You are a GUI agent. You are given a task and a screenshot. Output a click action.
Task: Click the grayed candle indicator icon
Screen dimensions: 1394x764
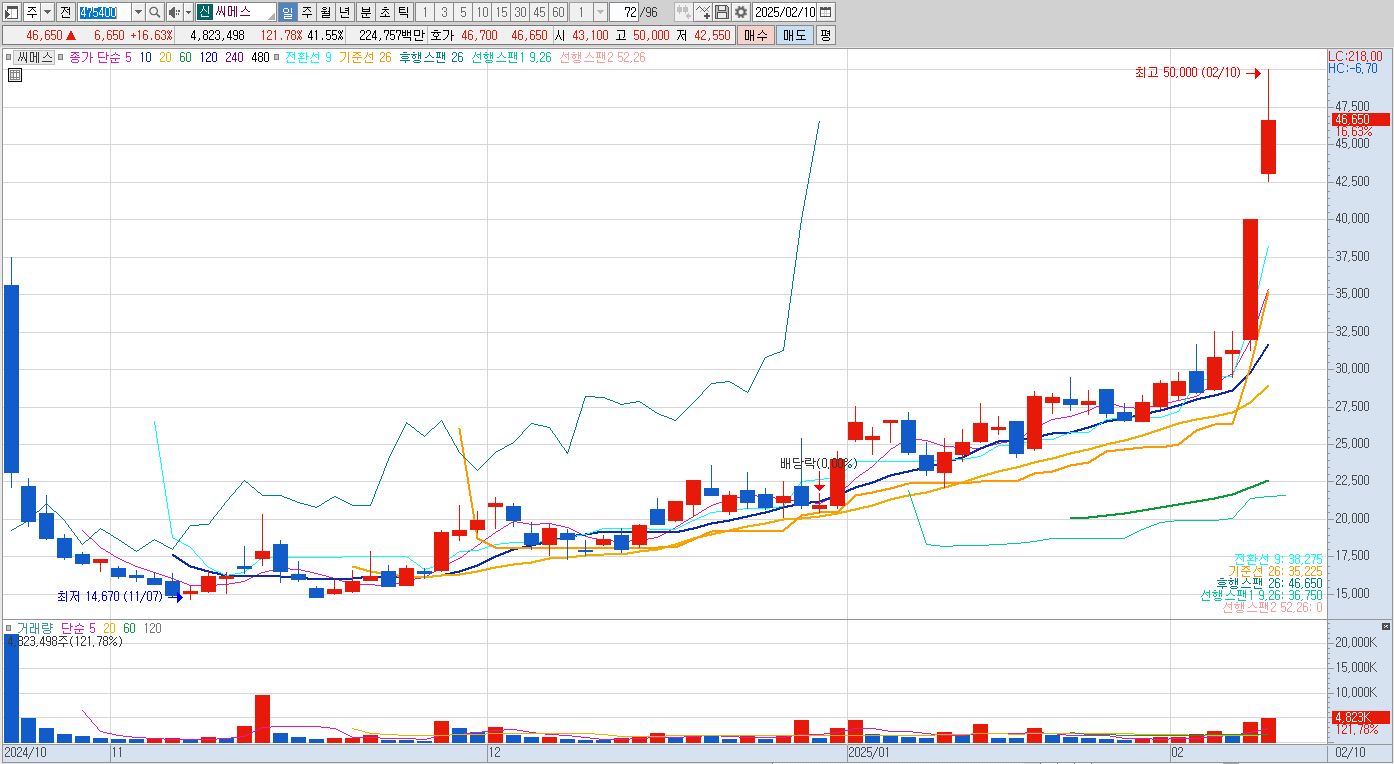(x=682, y=12)
